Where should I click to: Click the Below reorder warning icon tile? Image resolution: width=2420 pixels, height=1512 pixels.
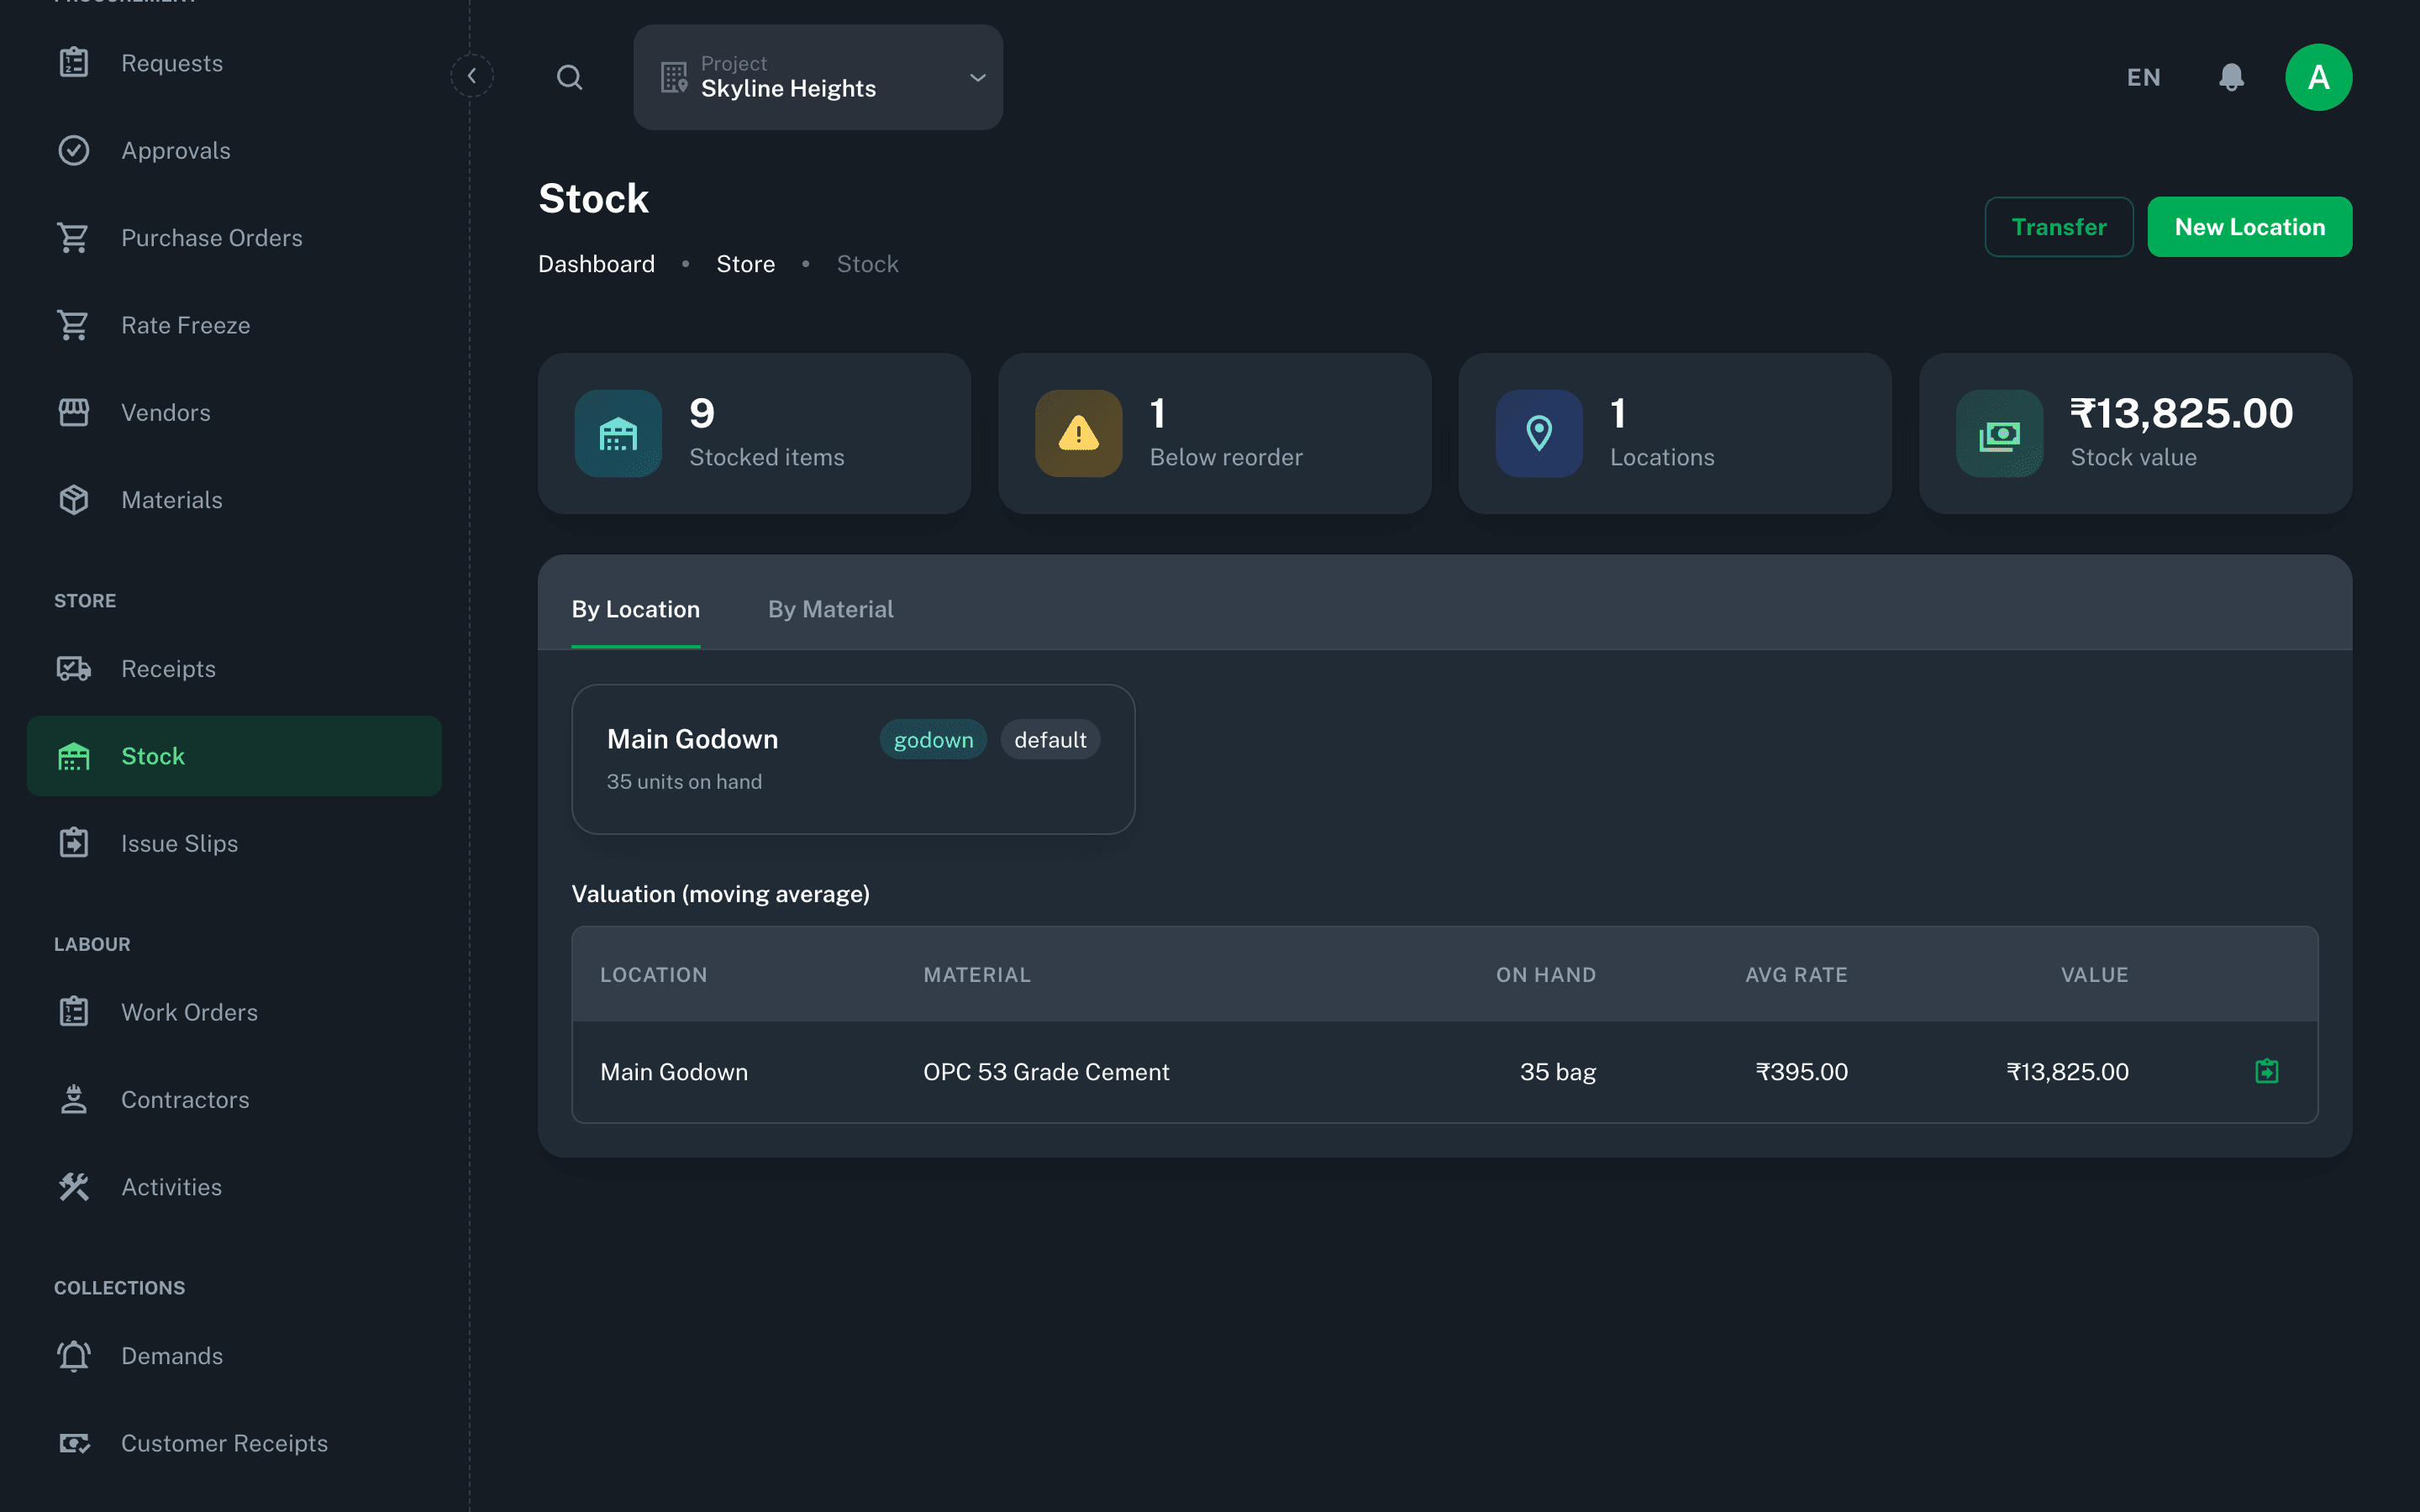(1078, 433)
